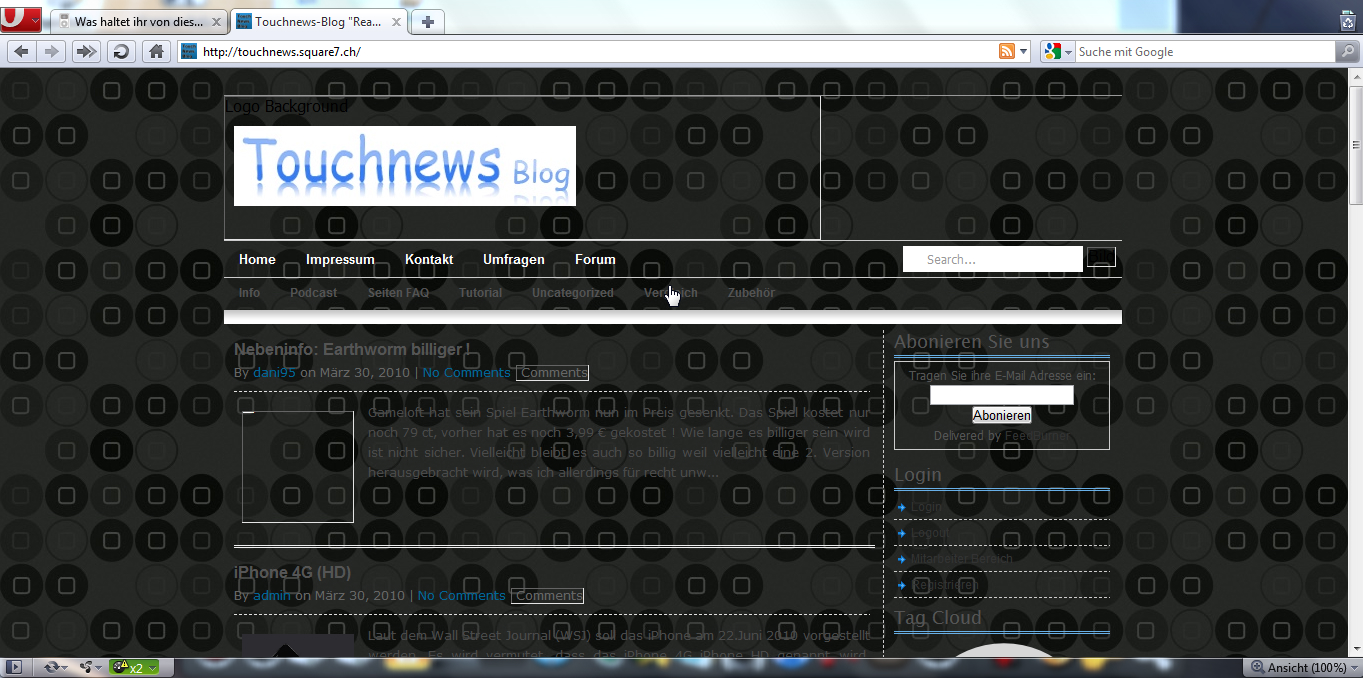Image resolution: width=1363 pixels, height=678 pixels.
Task: Open author link admin
Action: (272, 596)
